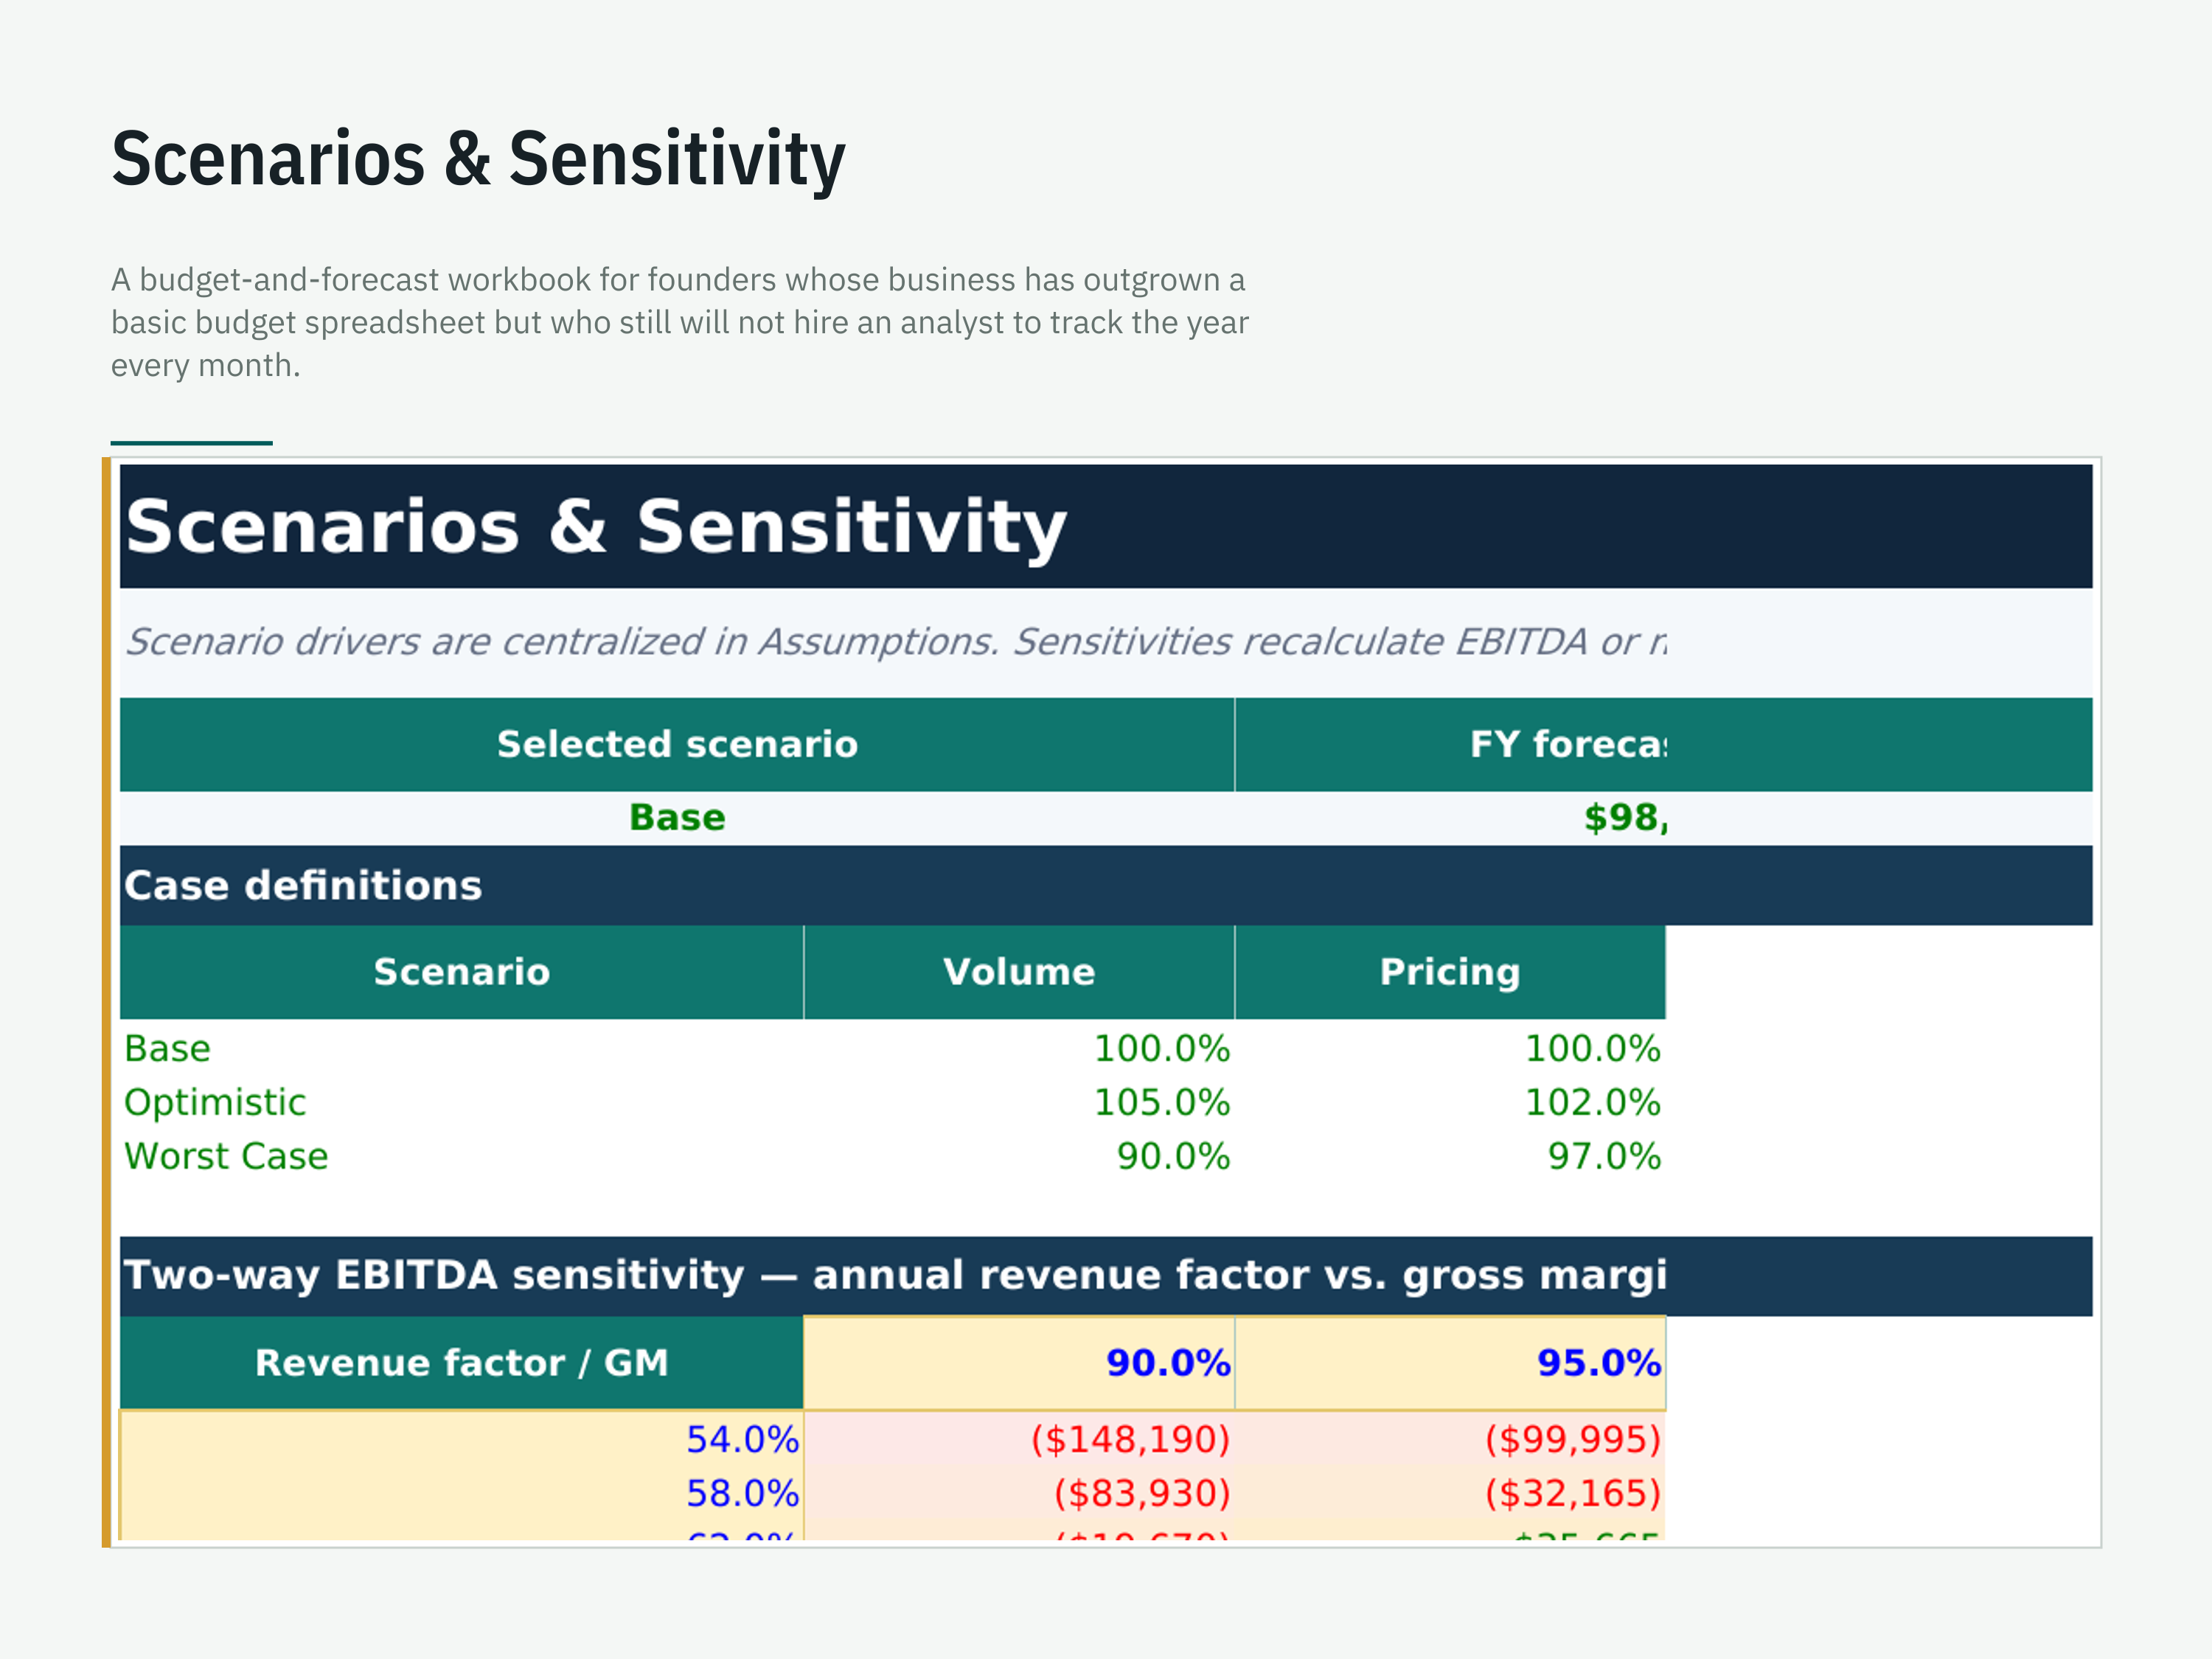Click the spreadsheet title banner Scenarios & Sensitivity
The width and height of the screenshot is (2212, 1659).
point(1106,526)
